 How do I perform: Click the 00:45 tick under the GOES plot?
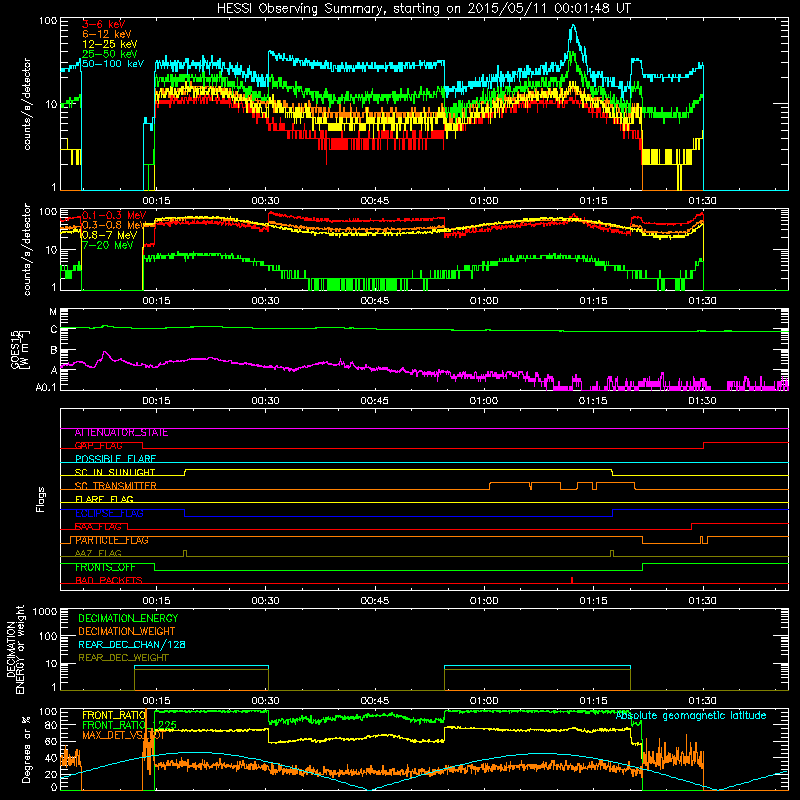374,401
